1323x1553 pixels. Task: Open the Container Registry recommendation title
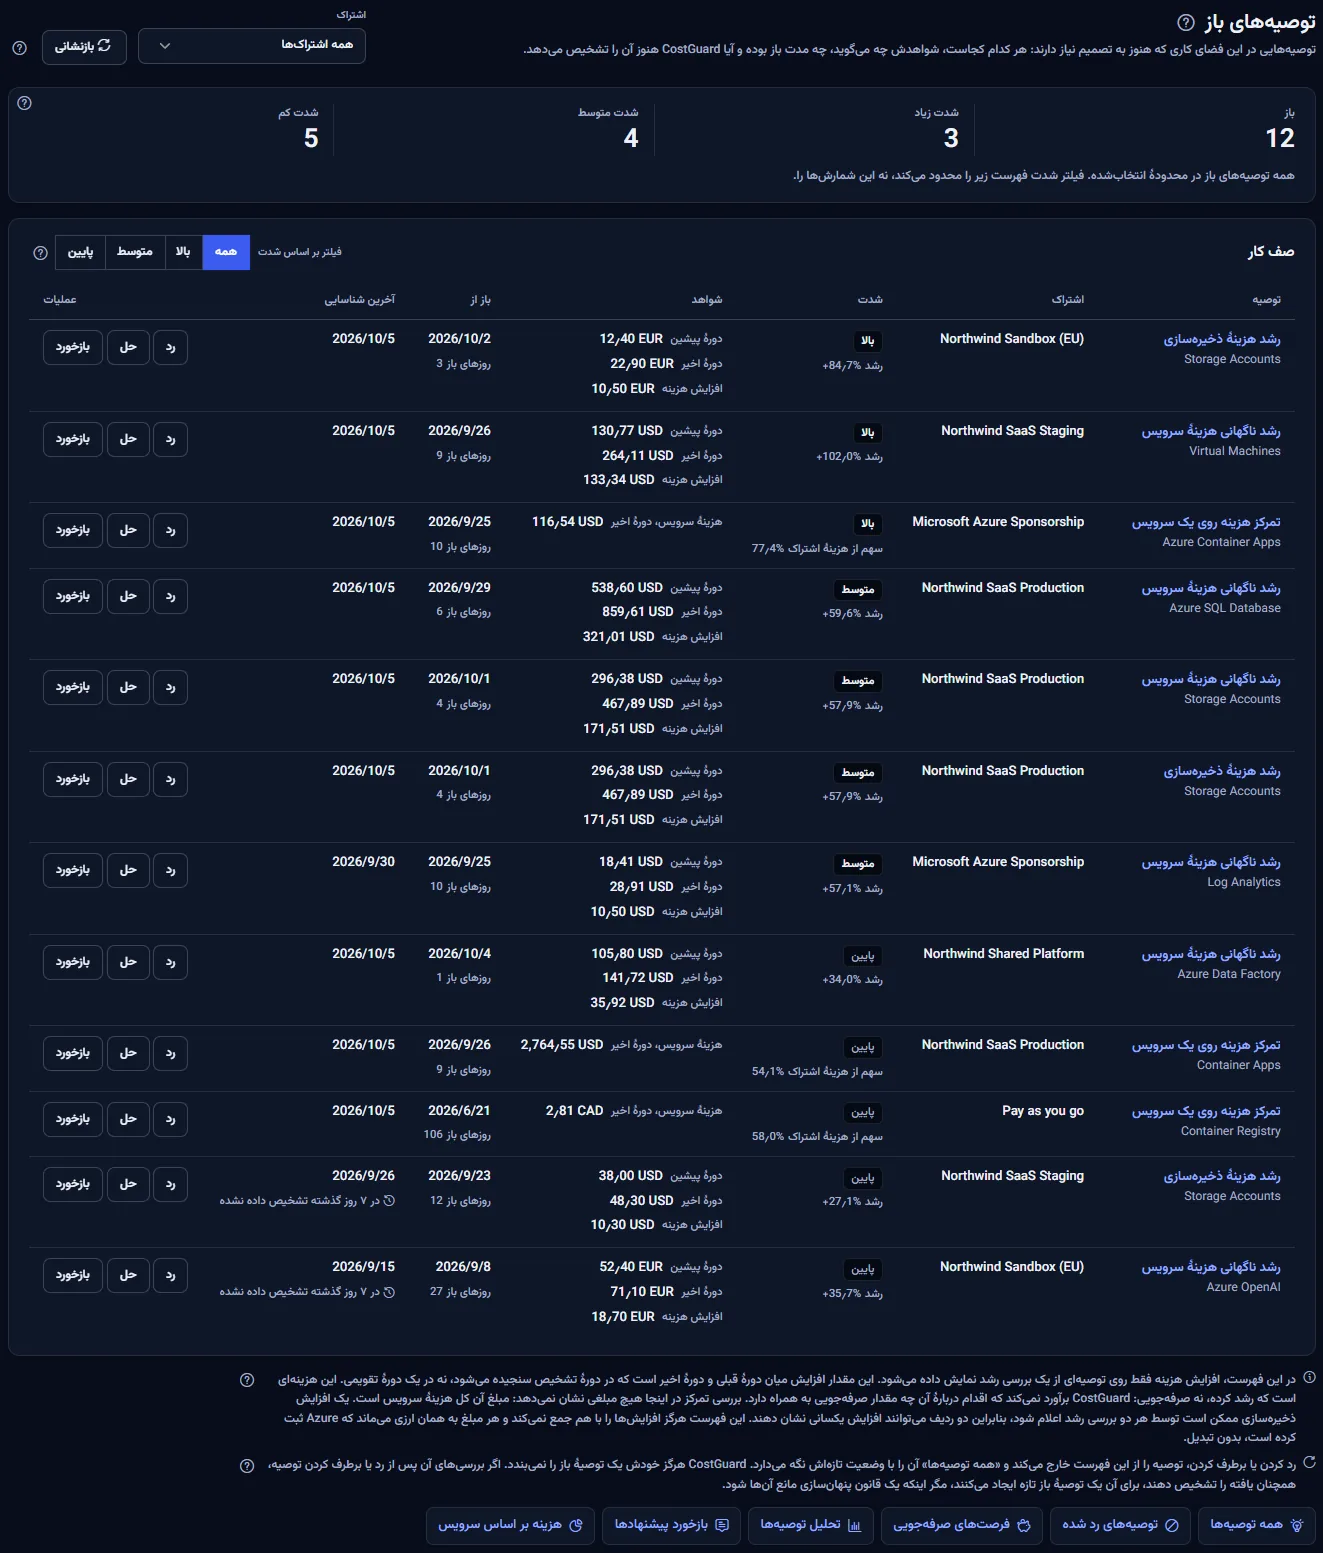coord(1206,1111)
